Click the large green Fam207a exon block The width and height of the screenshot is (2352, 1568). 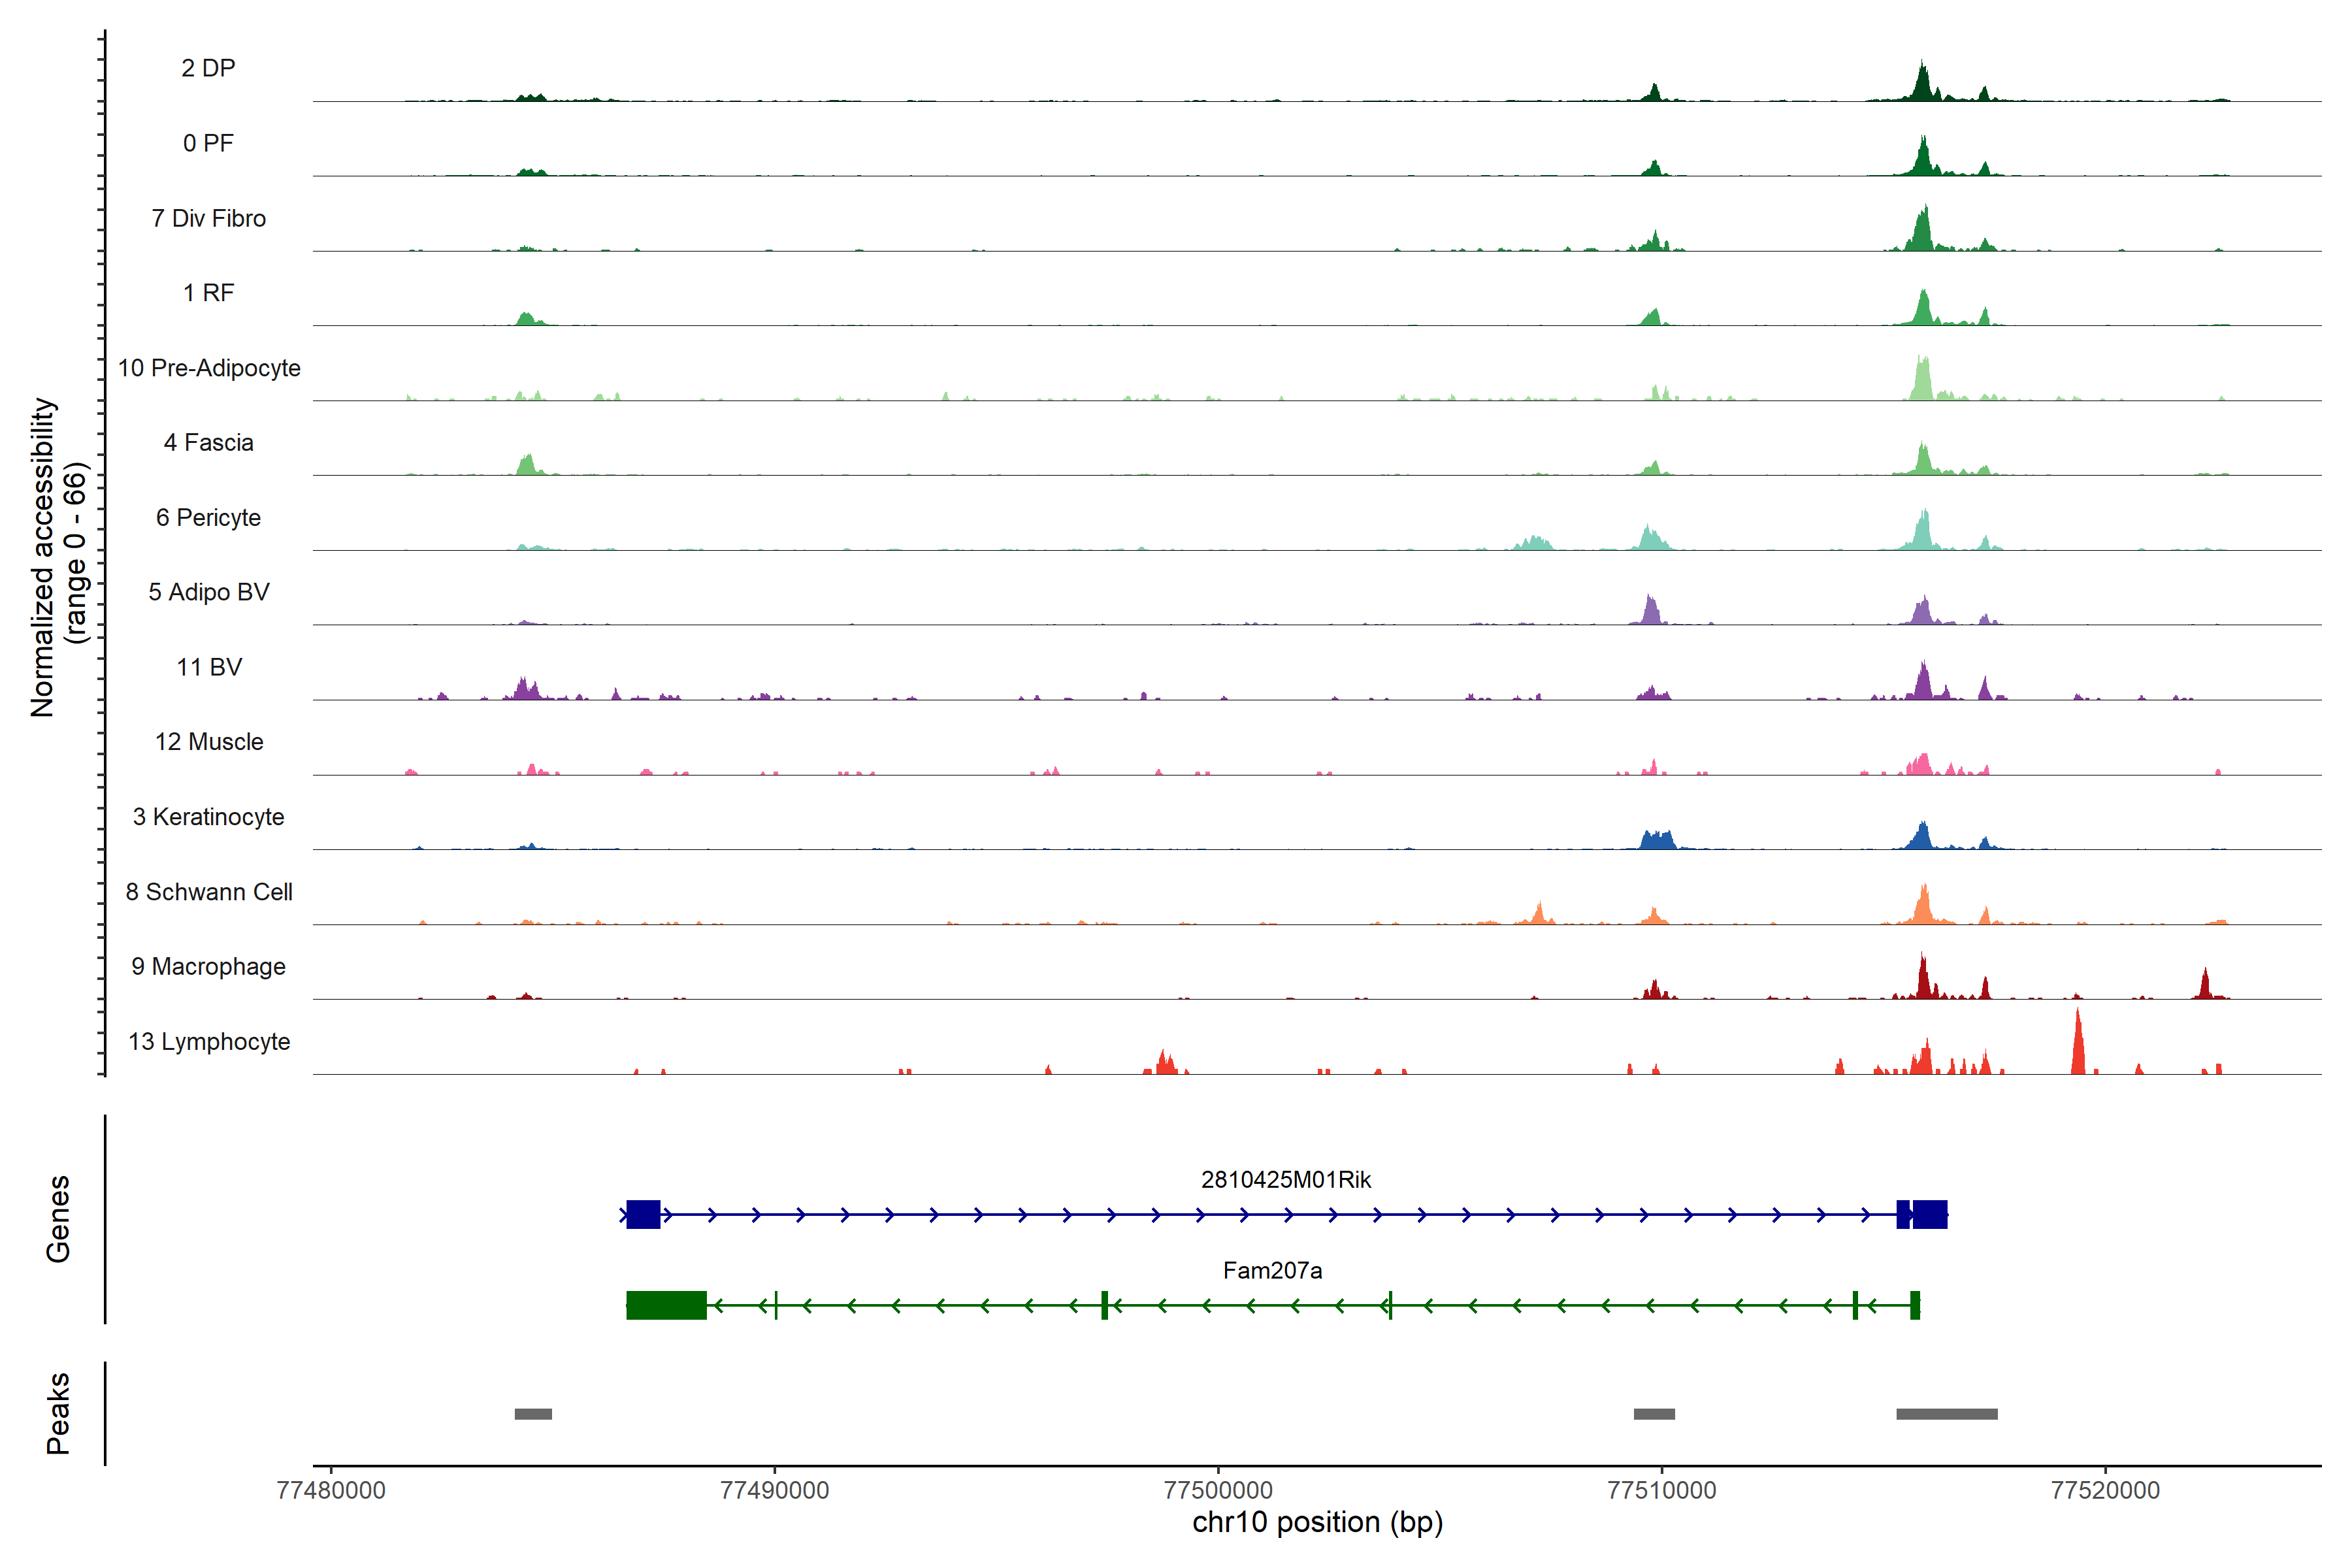666,1305
